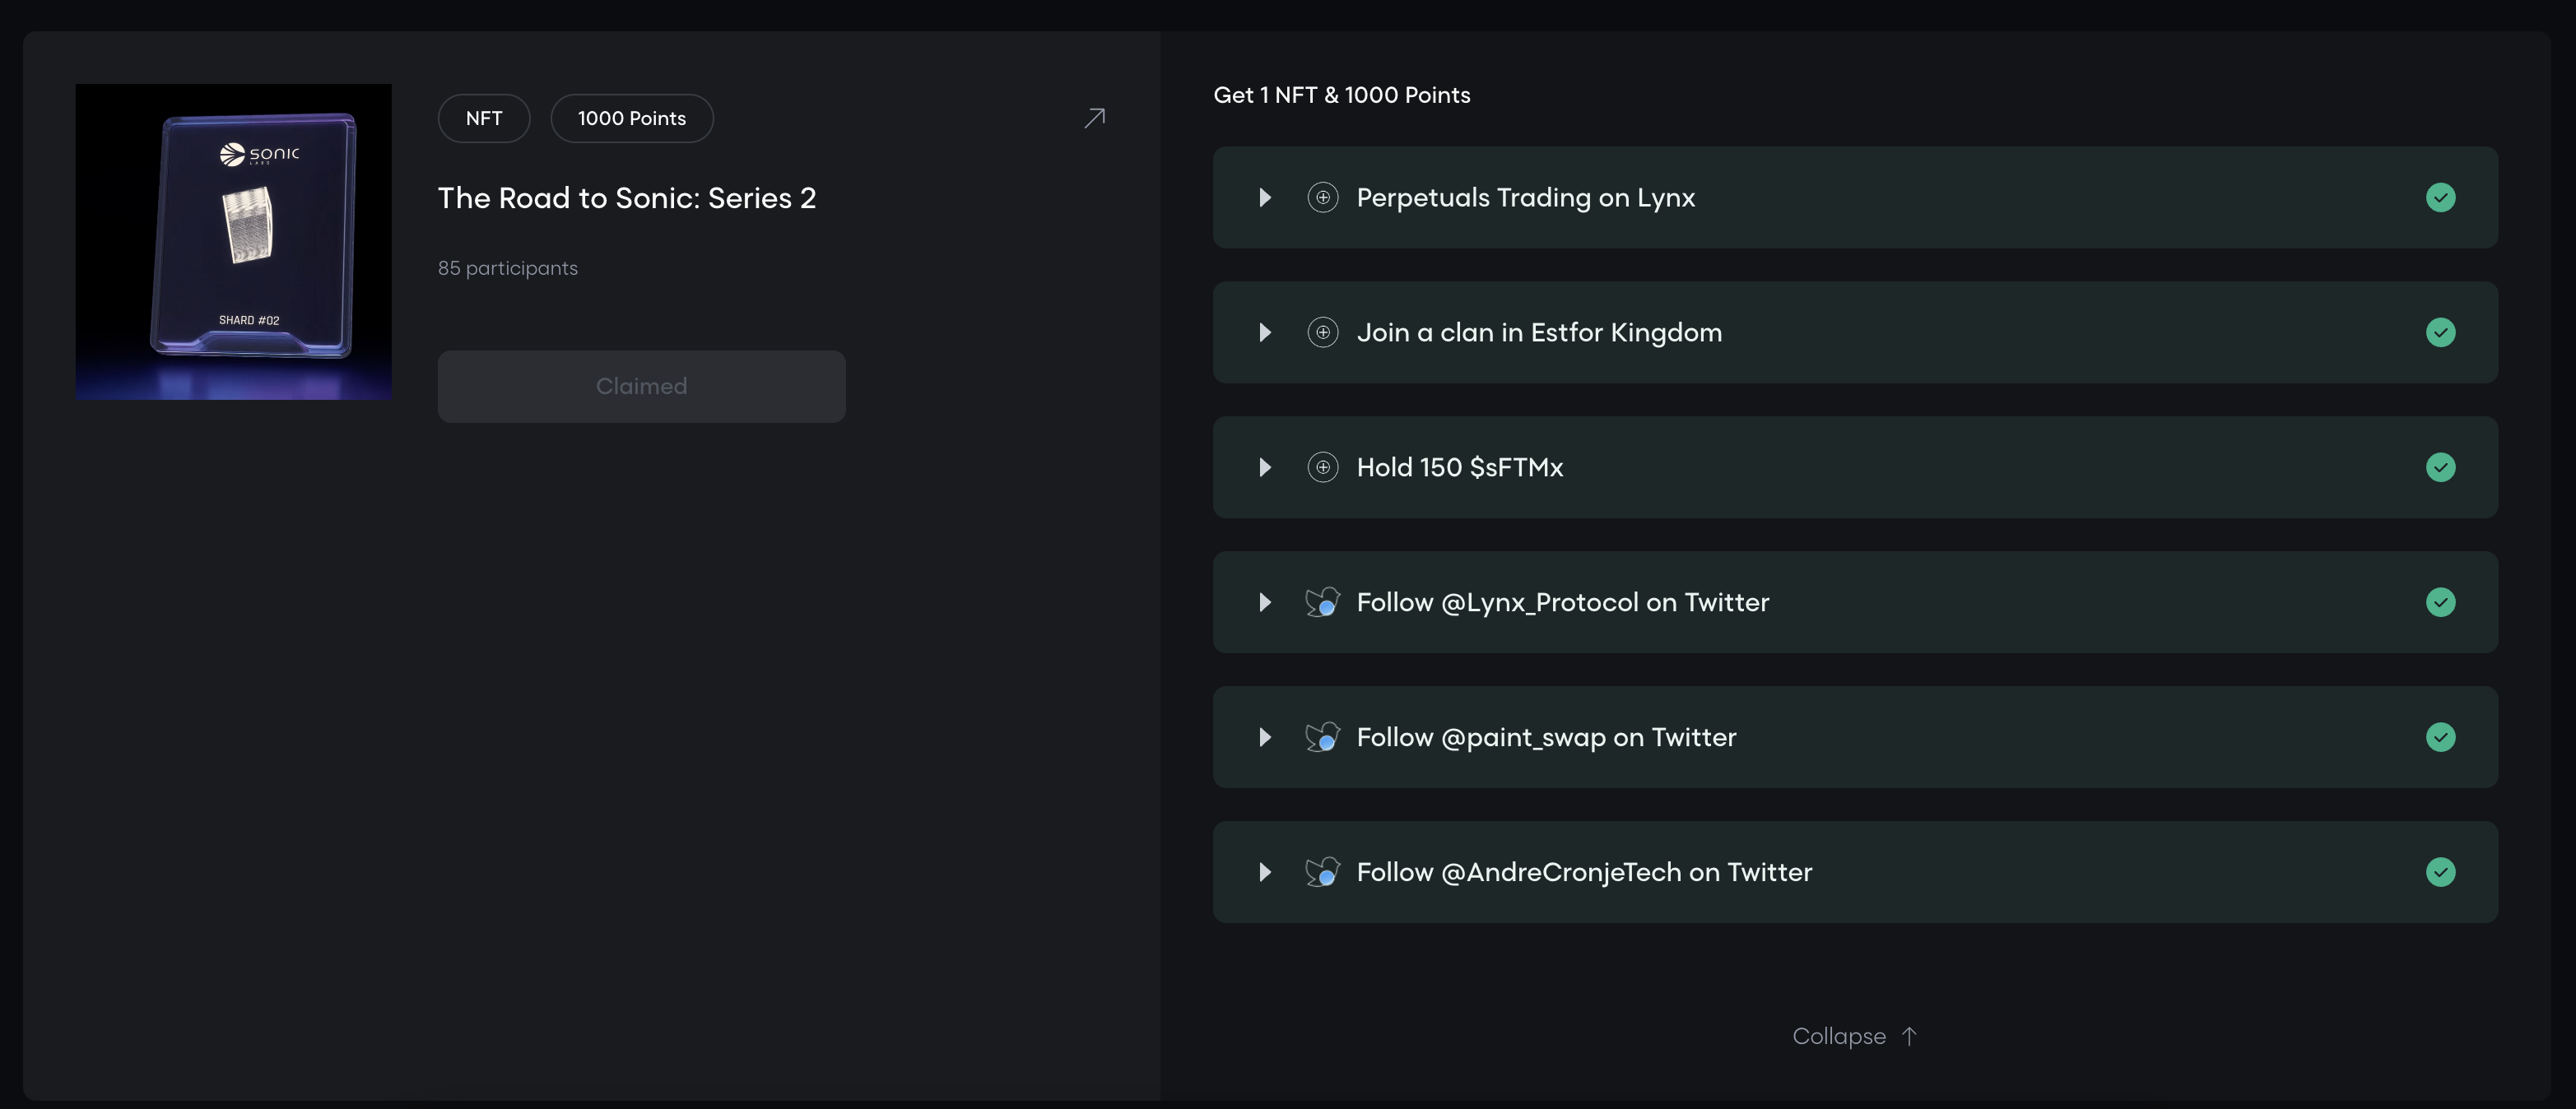Open quest via top-right arrow icon
This screenshot has width=2576, height=1109.
point(1095,118)
